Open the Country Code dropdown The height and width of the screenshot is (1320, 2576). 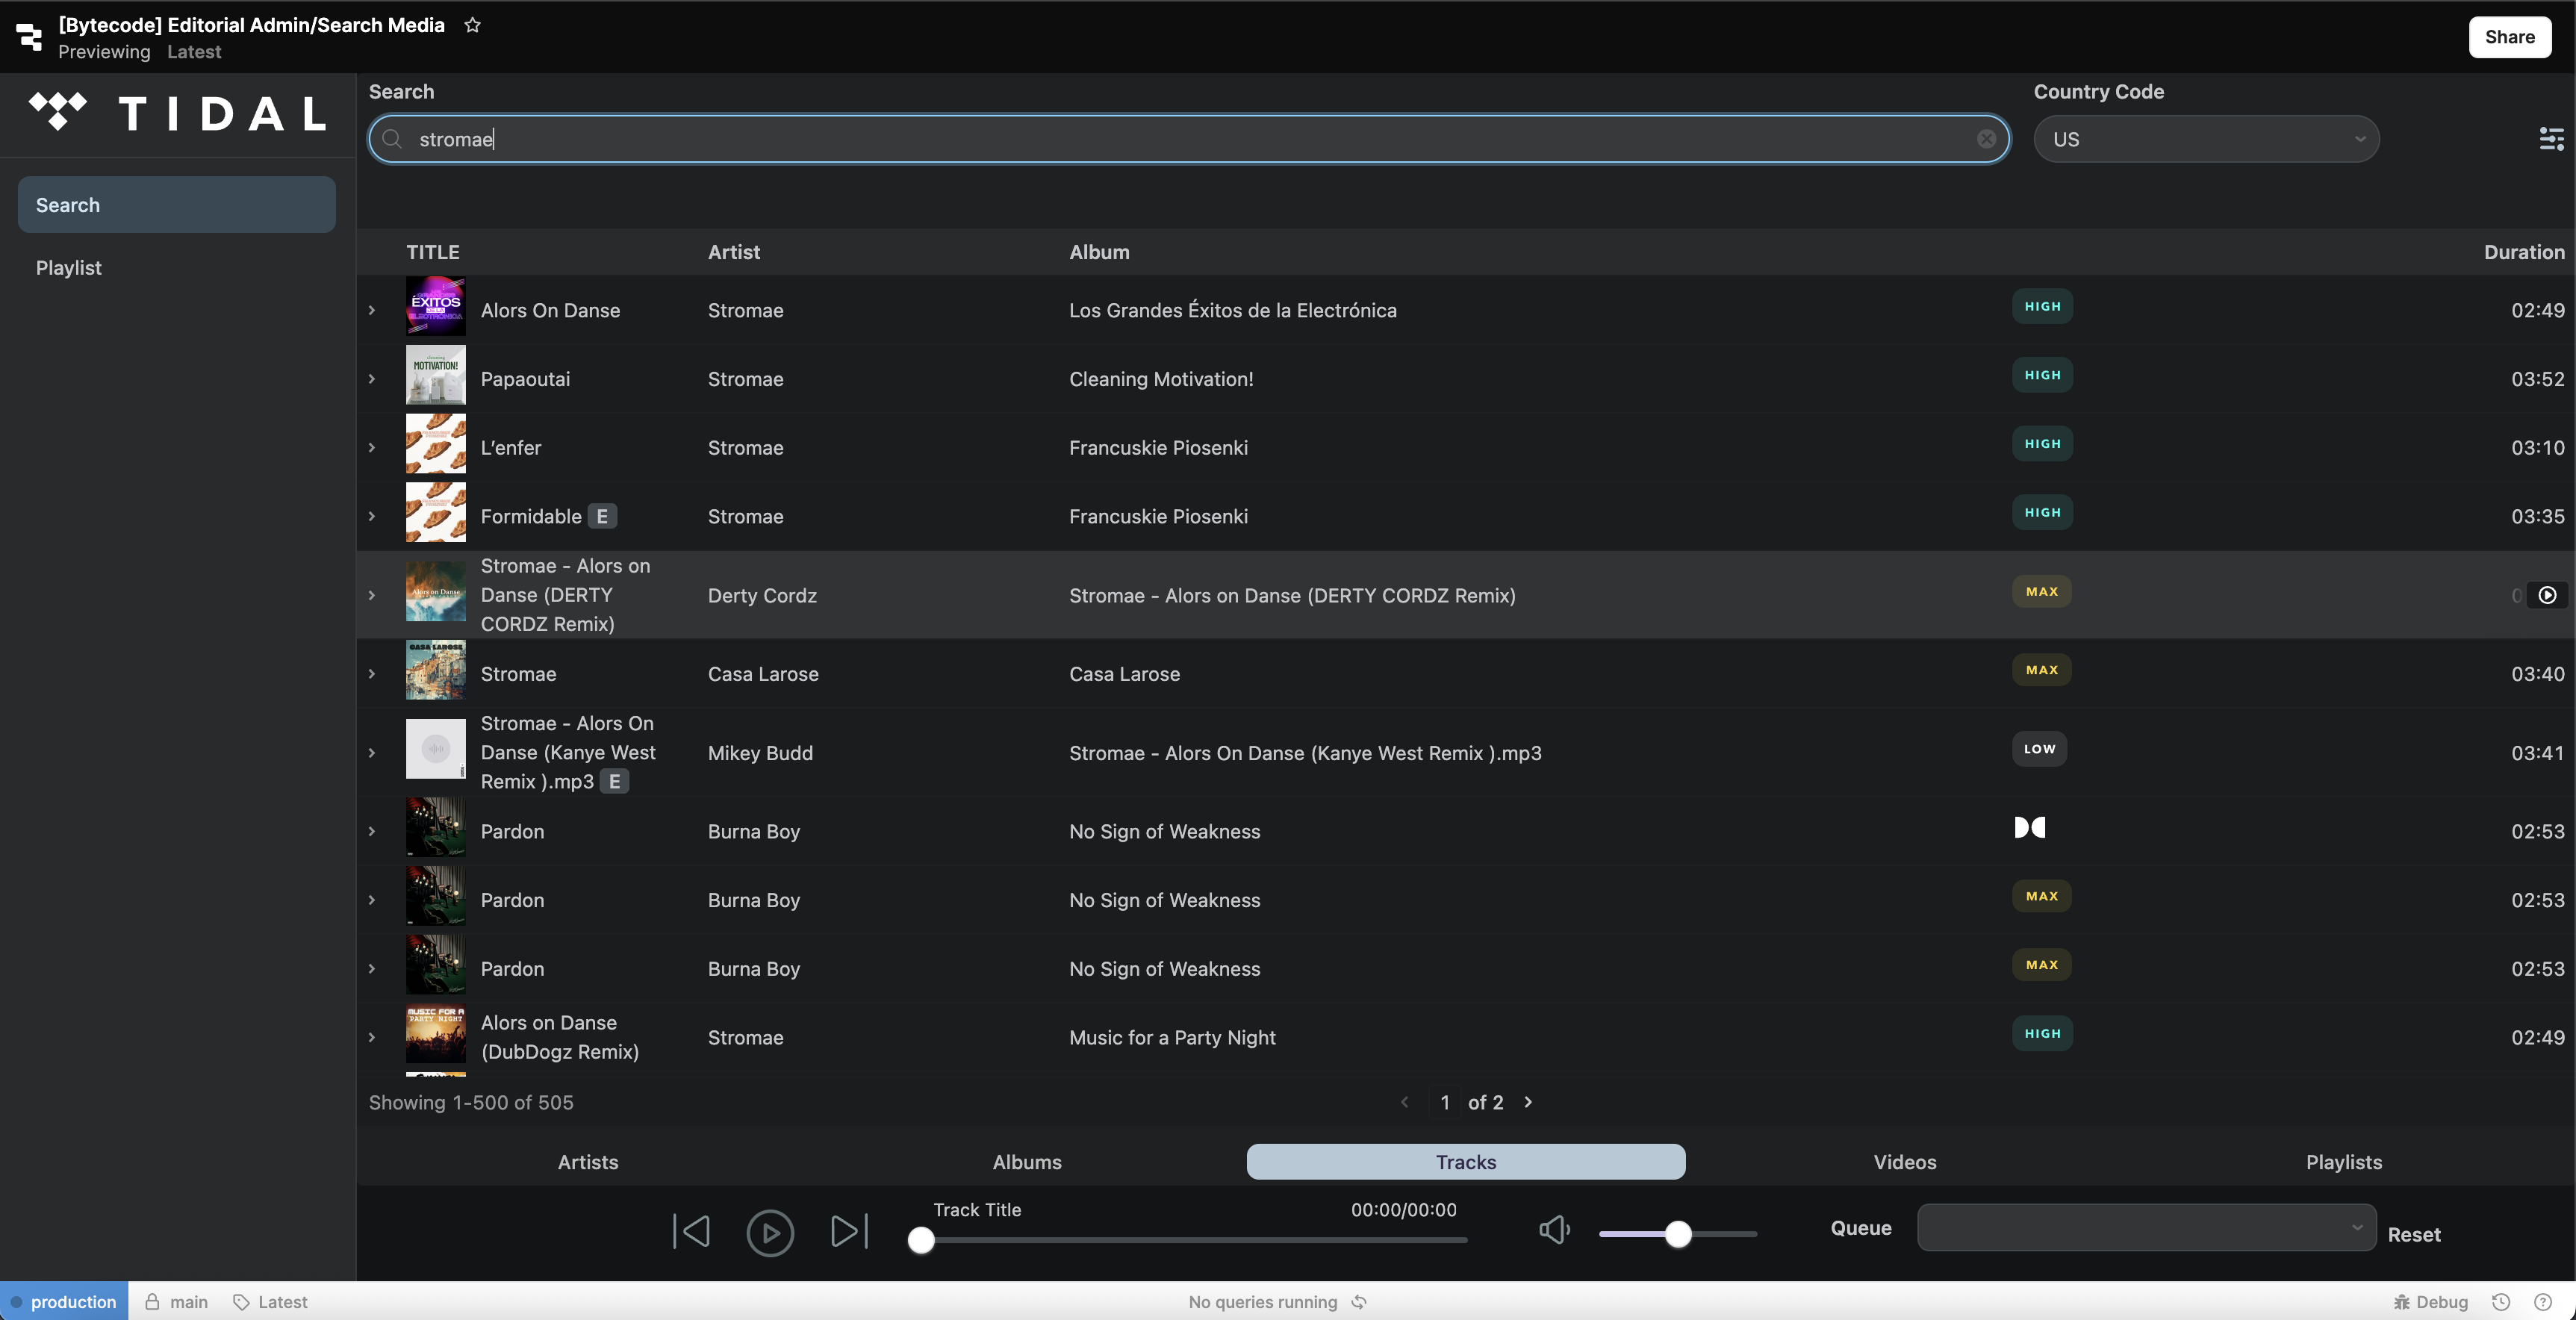tap(2206, 139)
